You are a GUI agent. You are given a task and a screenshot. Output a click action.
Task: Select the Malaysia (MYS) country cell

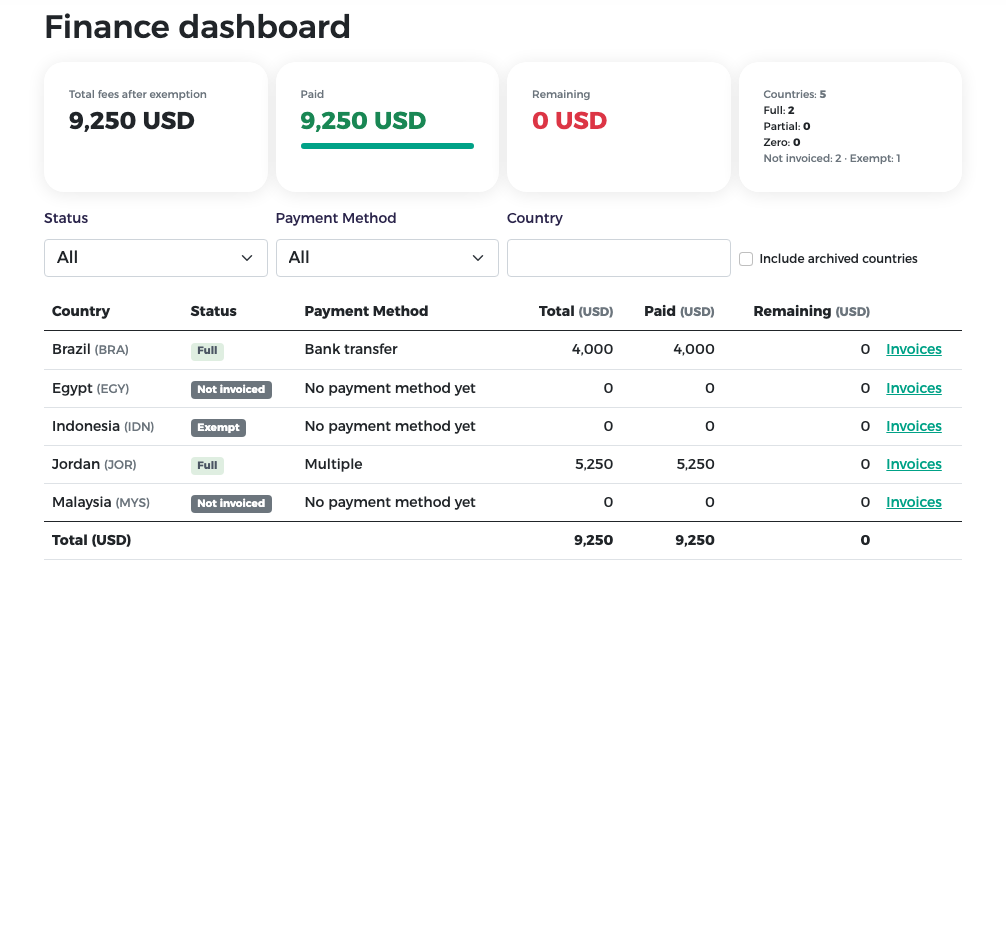point(101,502)
